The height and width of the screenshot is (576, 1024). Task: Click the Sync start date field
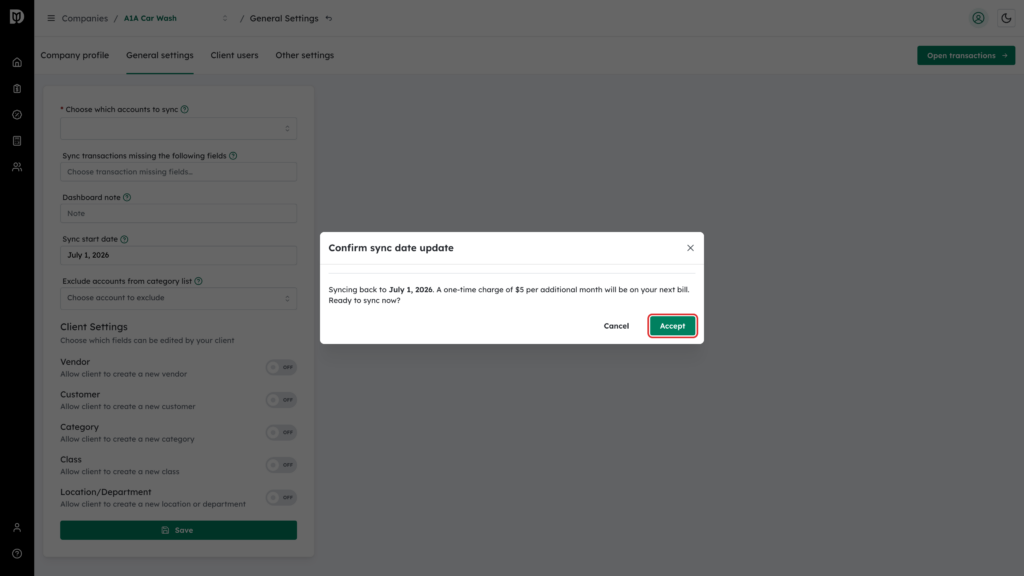(x=178, y=255)
